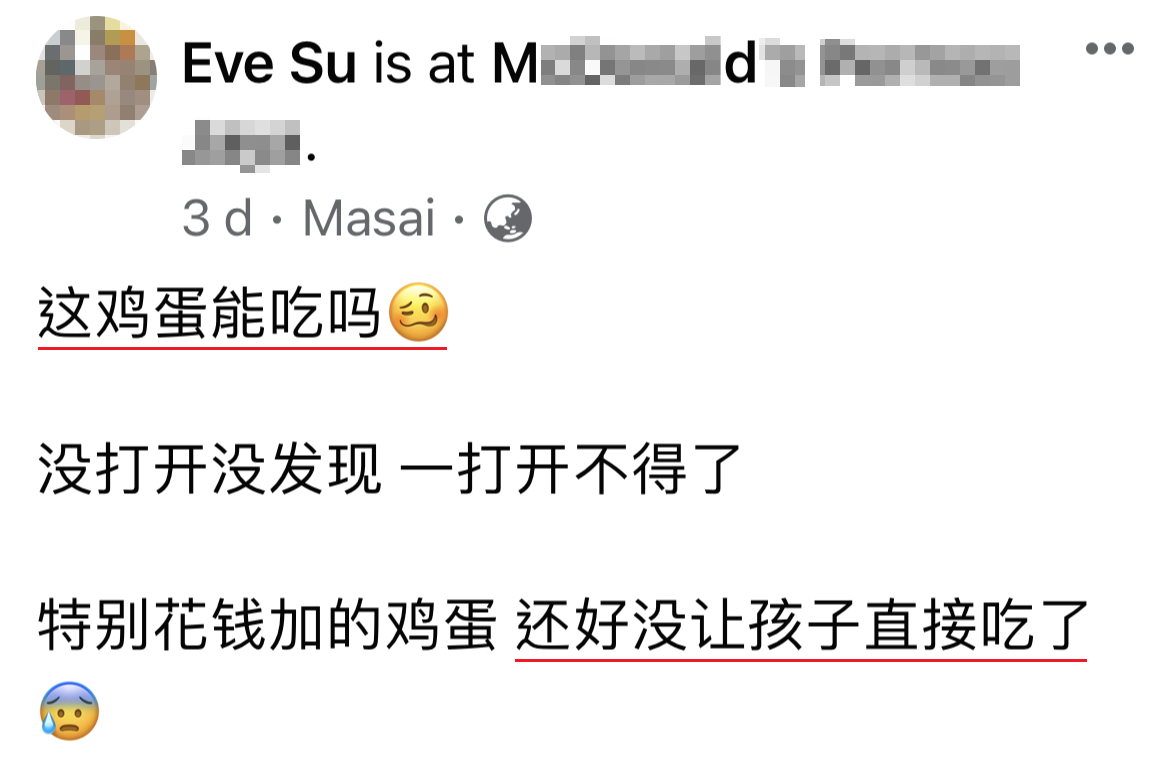Click the phrase '特别花钱加的鸡蛋'
This screenshot has height=769, width=1170.
click(267, 625)
